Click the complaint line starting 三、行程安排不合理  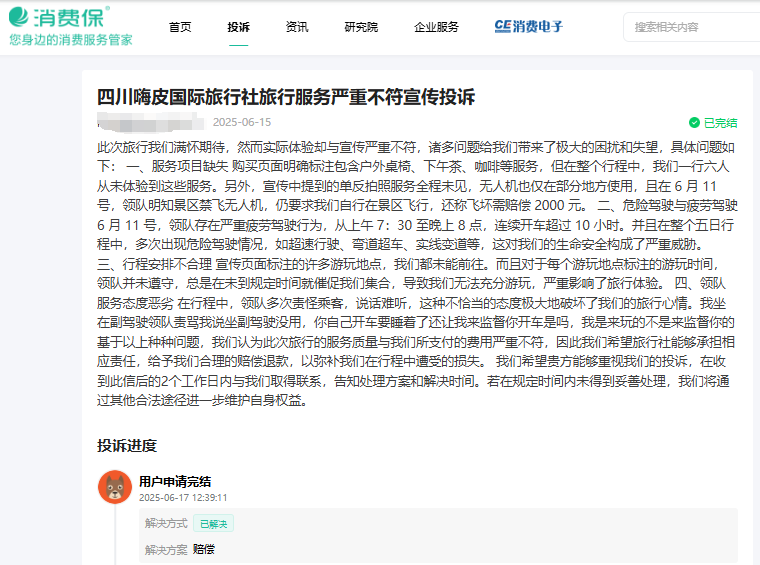coord(410,264)
